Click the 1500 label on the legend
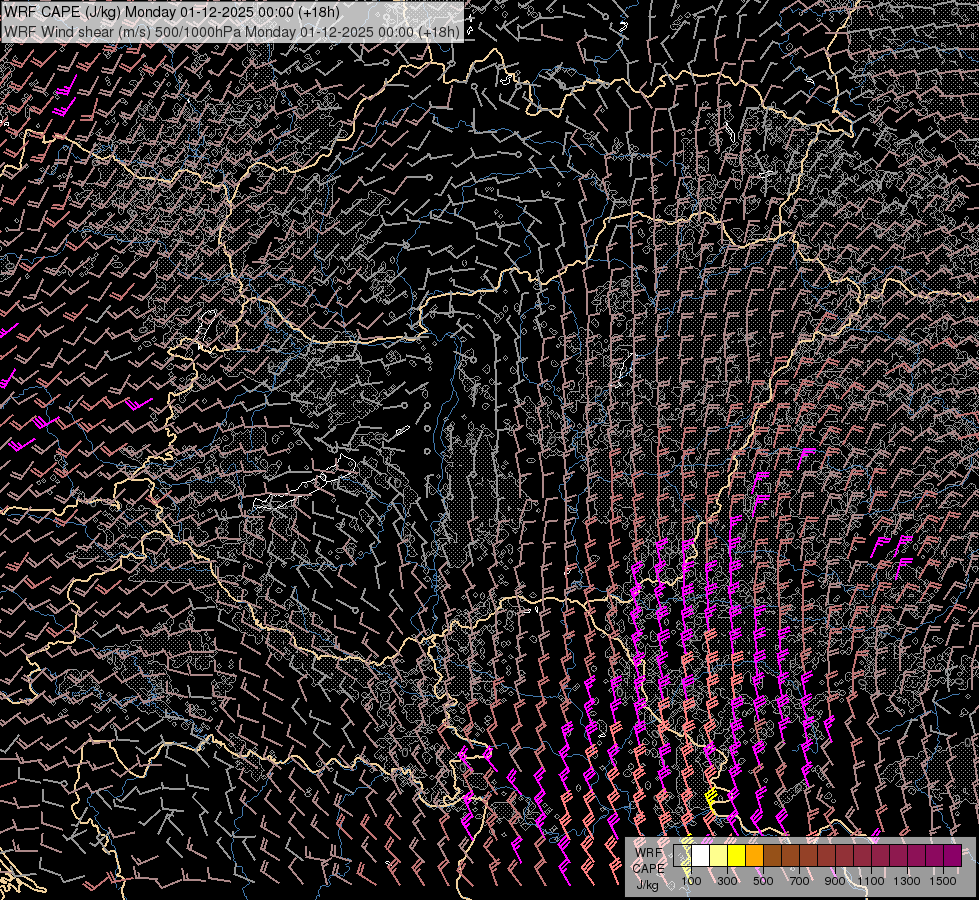 [x=943, y=881]
